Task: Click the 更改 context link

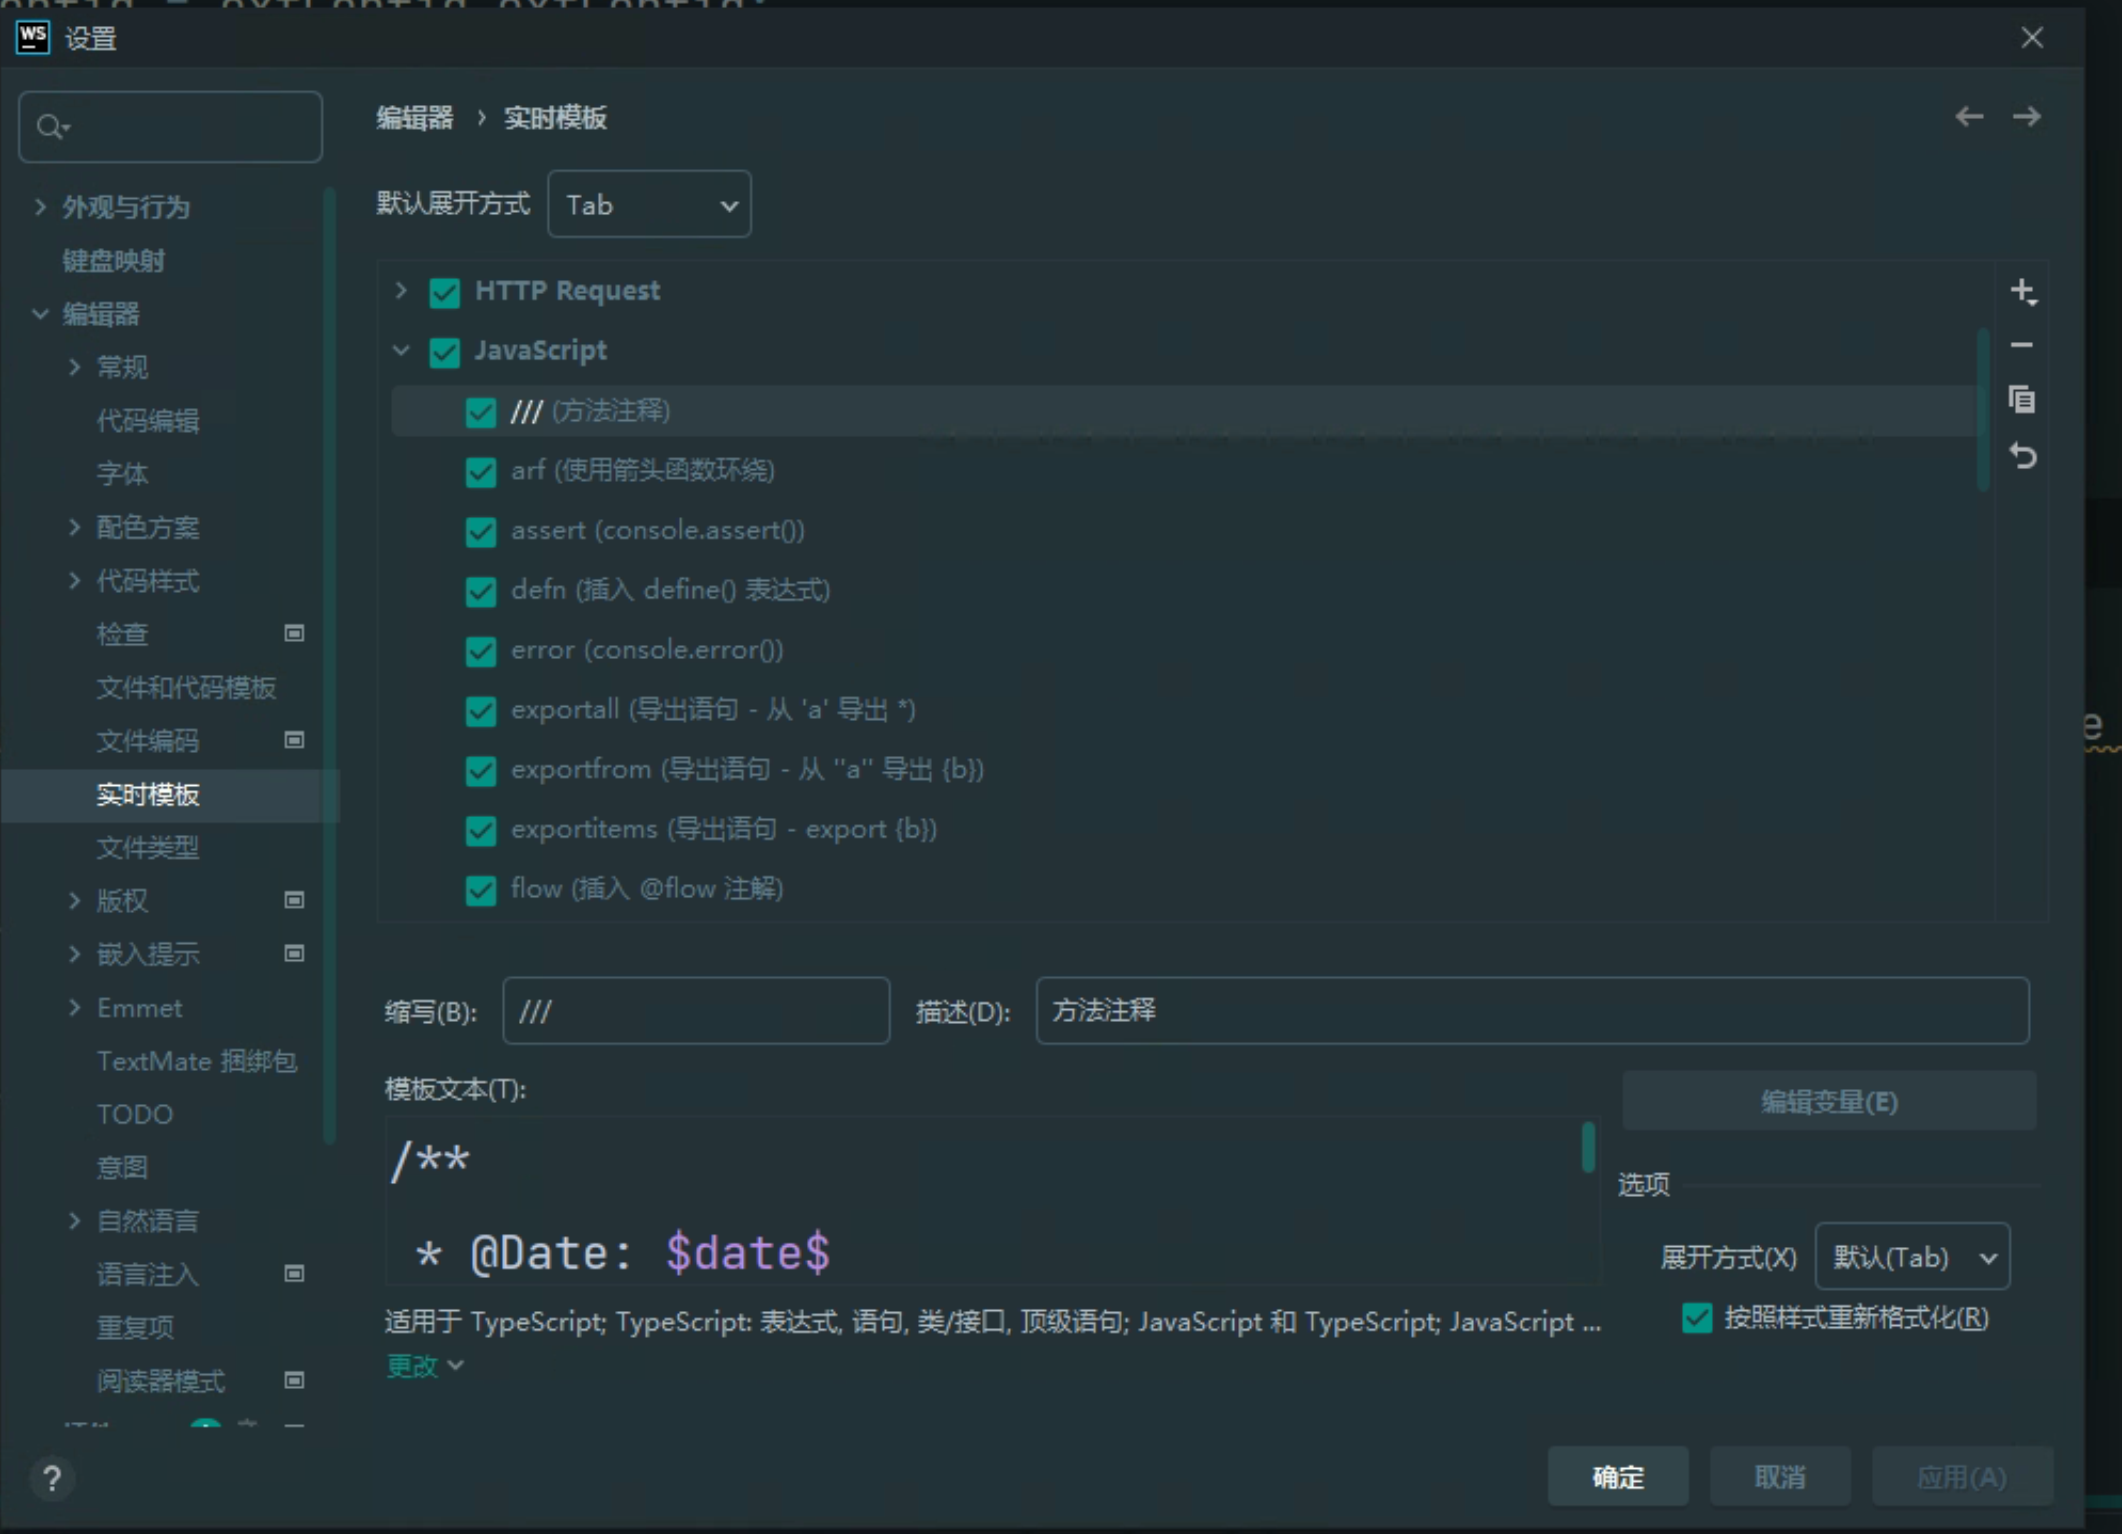Action: [424, 1366]
